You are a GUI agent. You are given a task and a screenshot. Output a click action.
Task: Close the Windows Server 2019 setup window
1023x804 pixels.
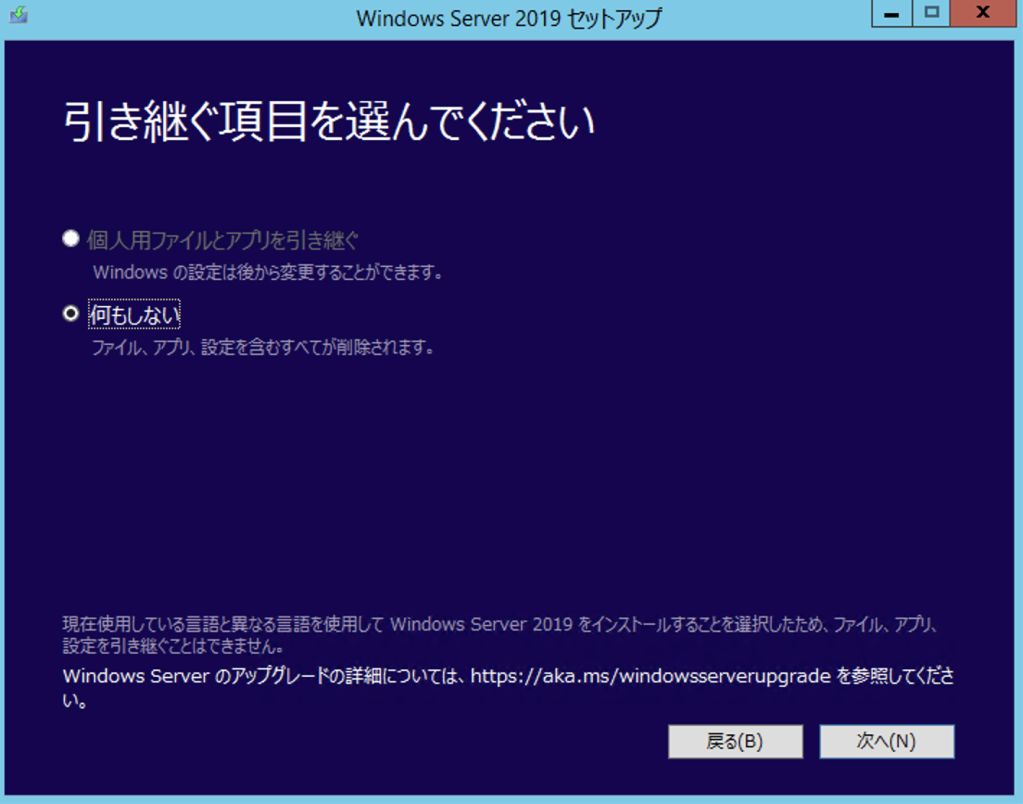[983, 14]
